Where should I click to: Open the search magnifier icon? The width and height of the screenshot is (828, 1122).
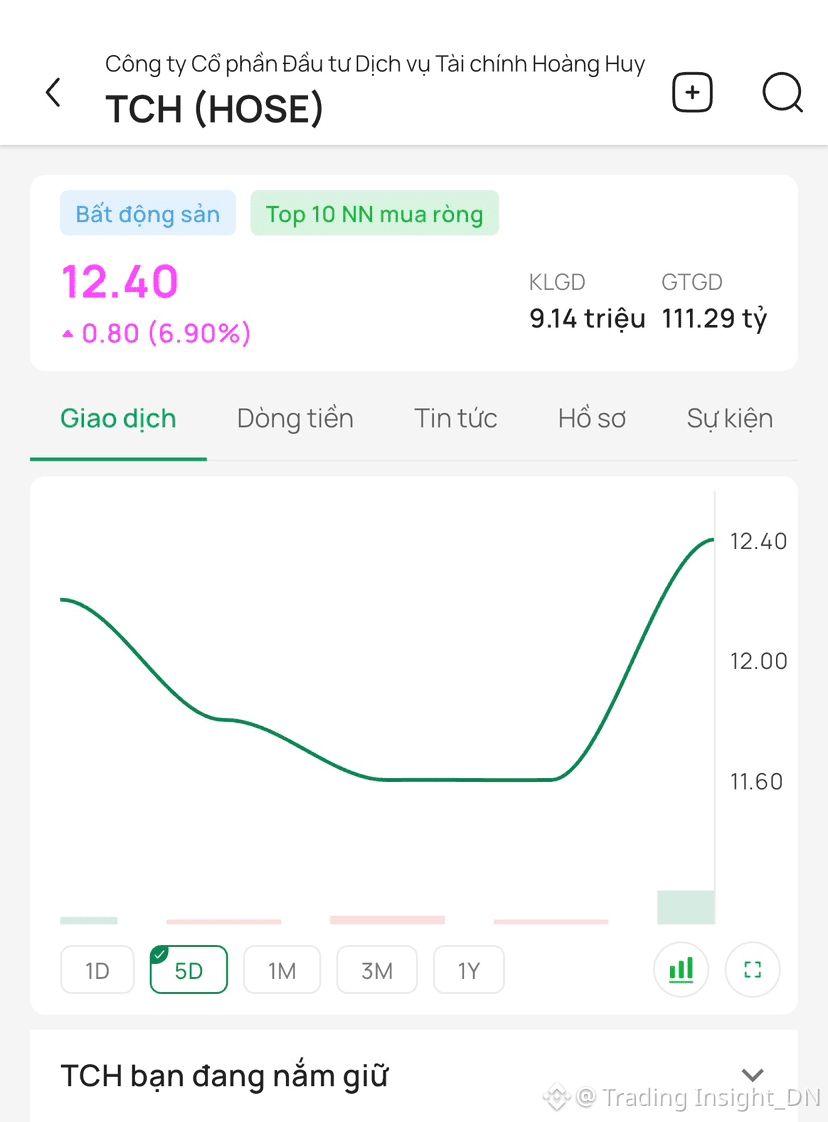pos(782,92)
